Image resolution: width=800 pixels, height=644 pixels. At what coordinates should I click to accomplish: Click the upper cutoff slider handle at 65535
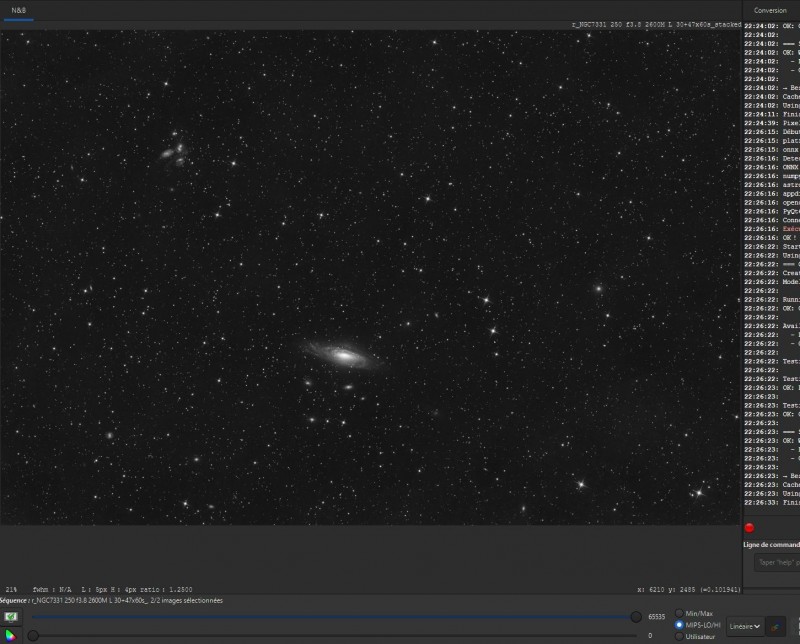click(636, 617)
